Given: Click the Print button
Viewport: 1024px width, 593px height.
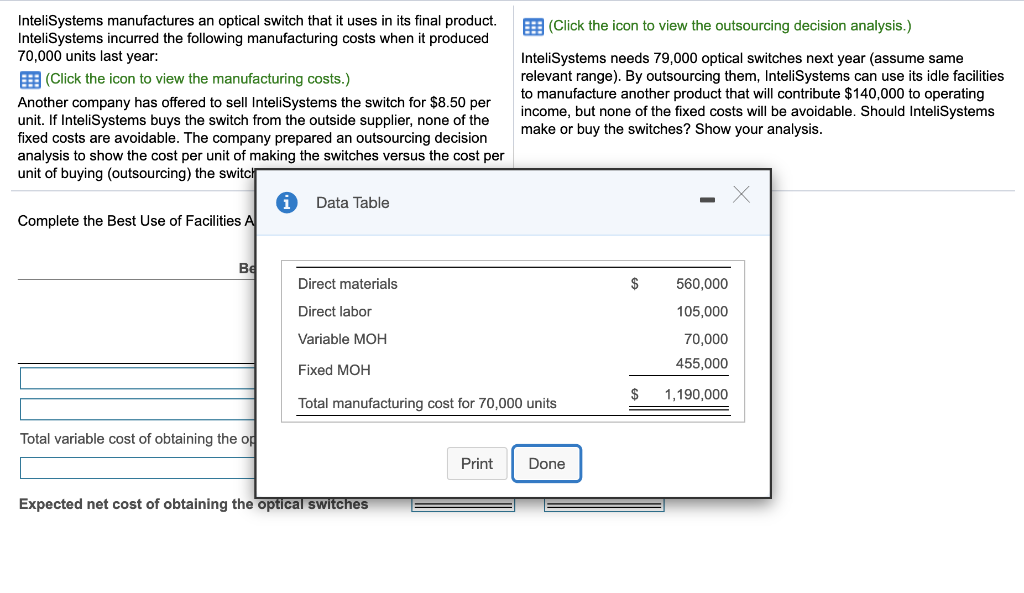Looking at the screenshot, I should tap(477, 464).
